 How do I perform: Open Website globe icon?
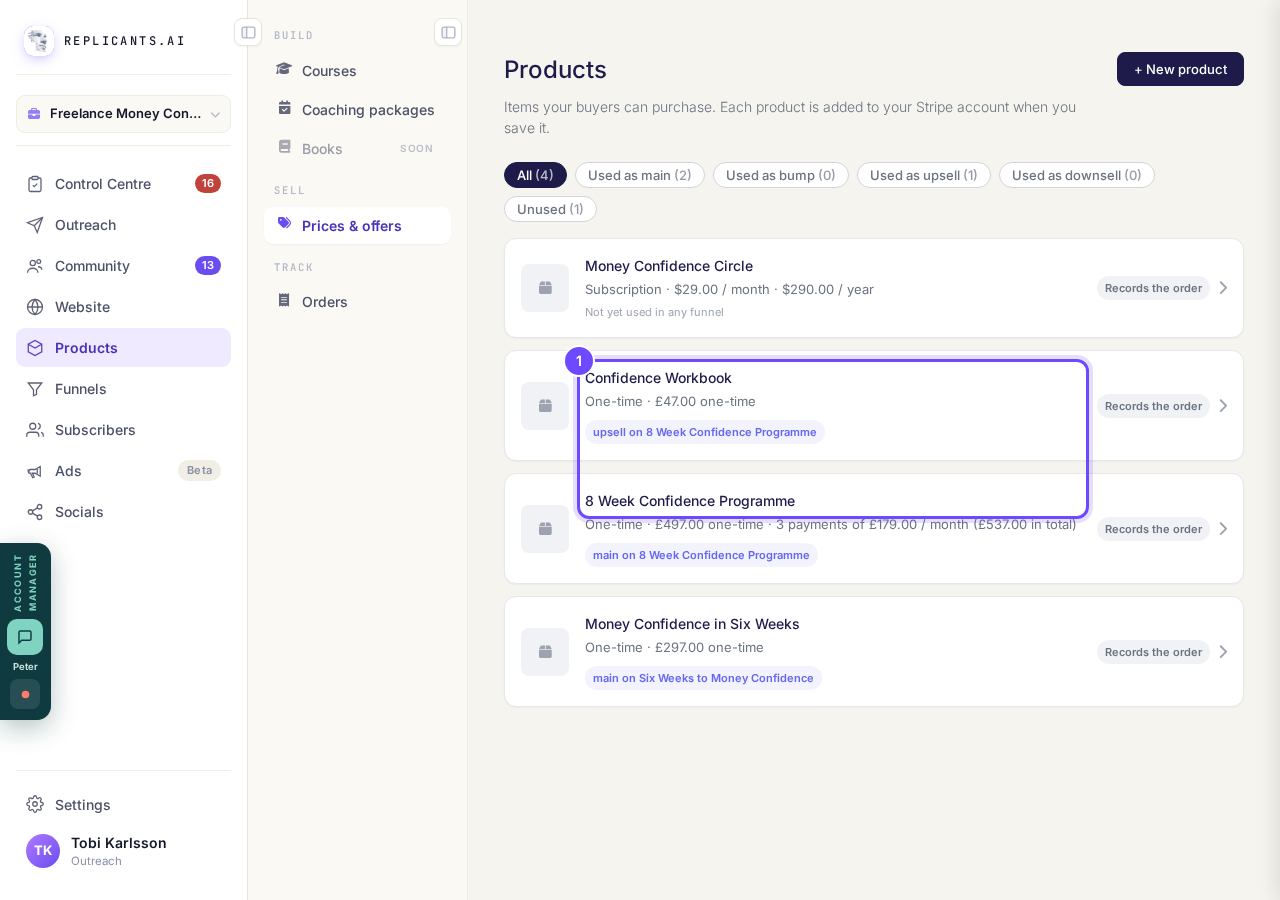(35, 307)
